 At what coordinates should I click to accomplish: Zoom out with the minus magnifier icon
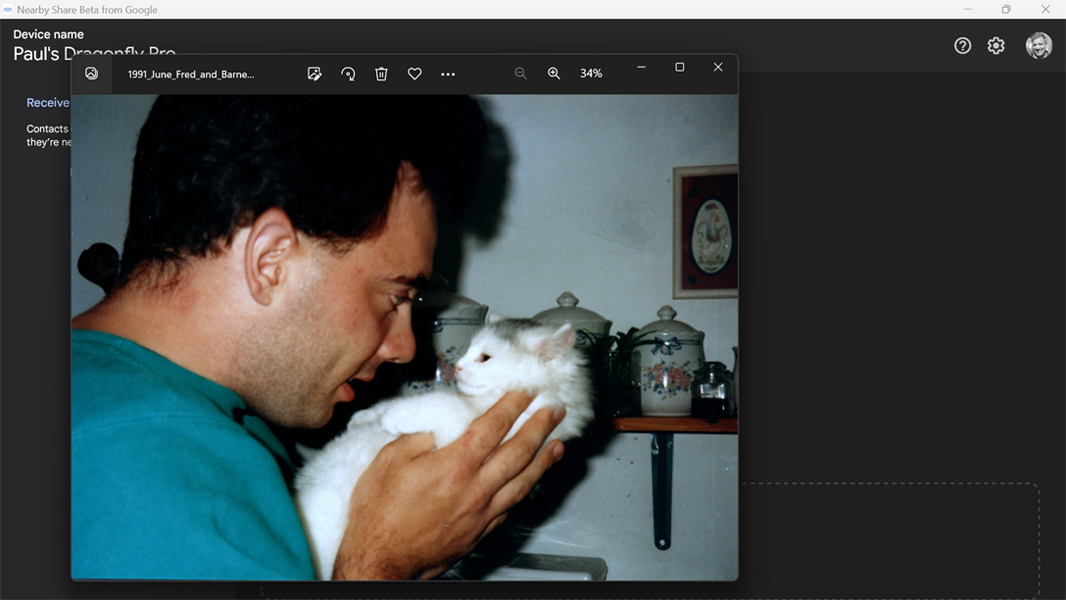click(x=520, y=74)
